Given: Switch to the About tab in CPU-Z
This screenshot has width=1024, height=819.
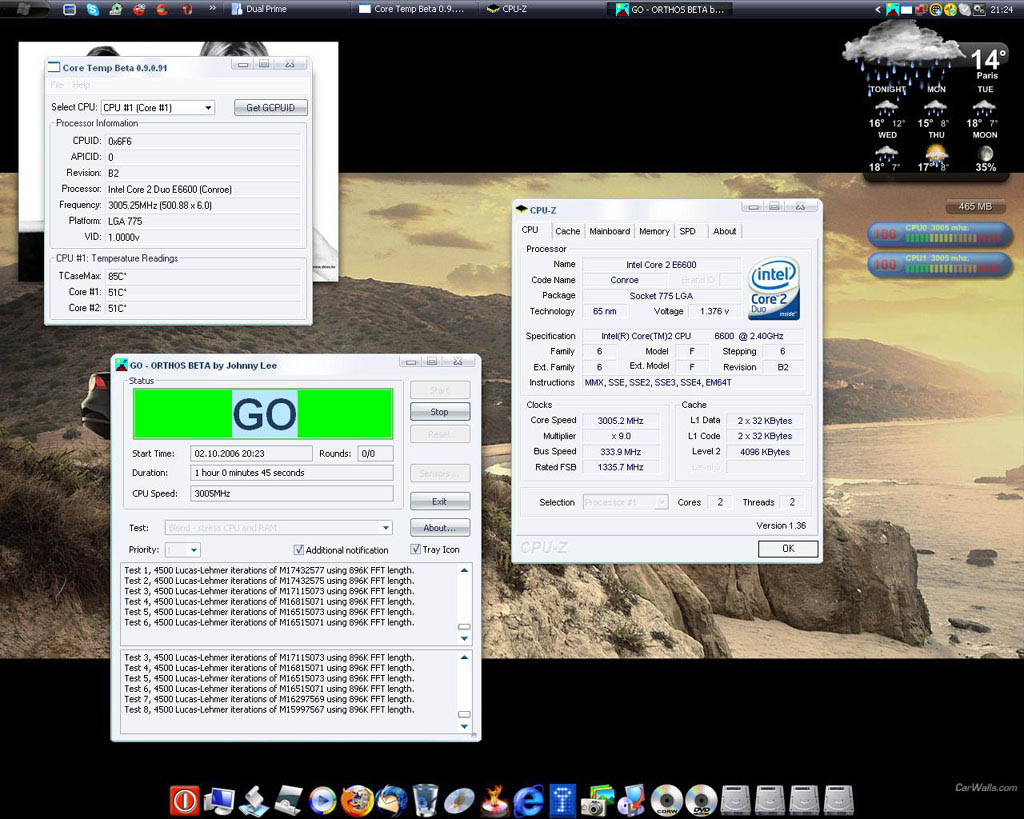Looking at the screenshot, I should [724, 231].
